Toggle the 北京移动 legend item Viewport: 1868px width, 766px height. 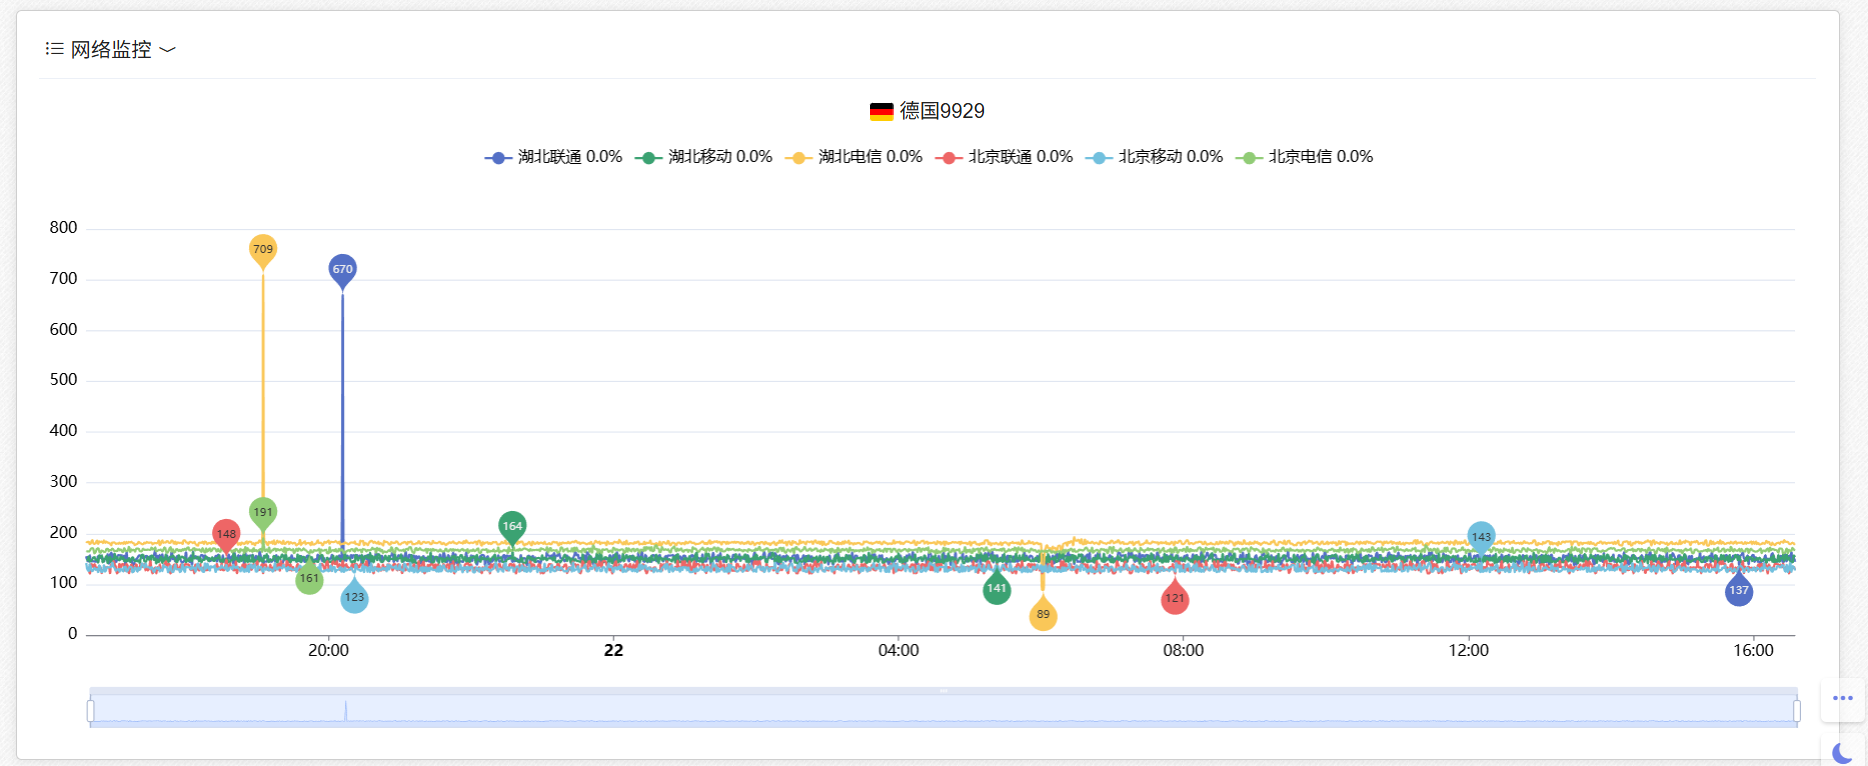point(1154,157)
